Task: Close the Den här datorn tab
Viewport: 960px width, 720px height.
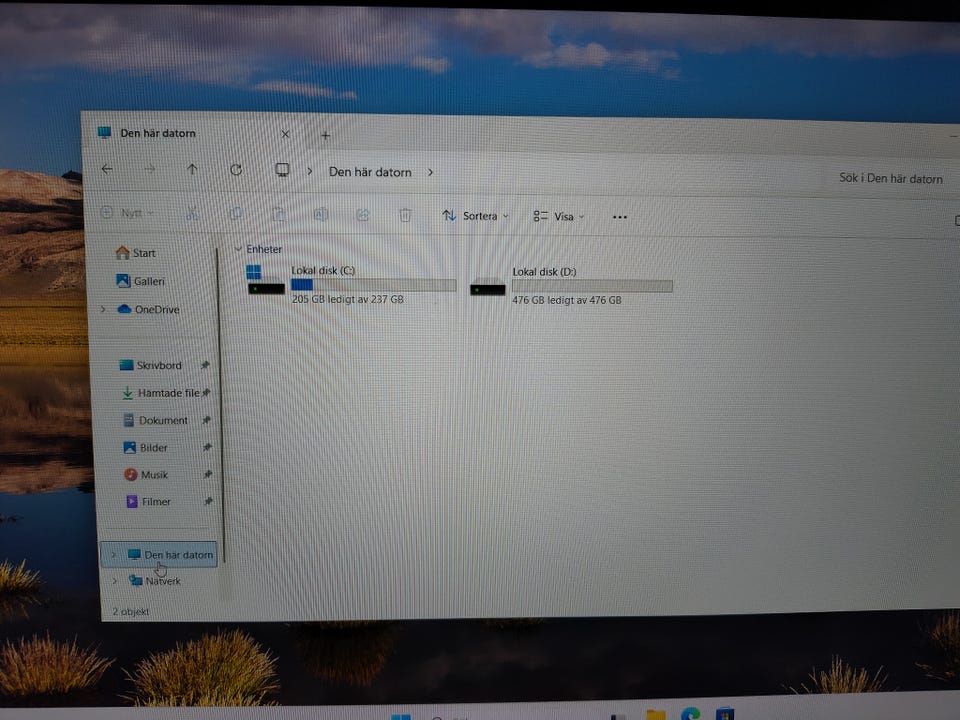Action: point(285,134)
